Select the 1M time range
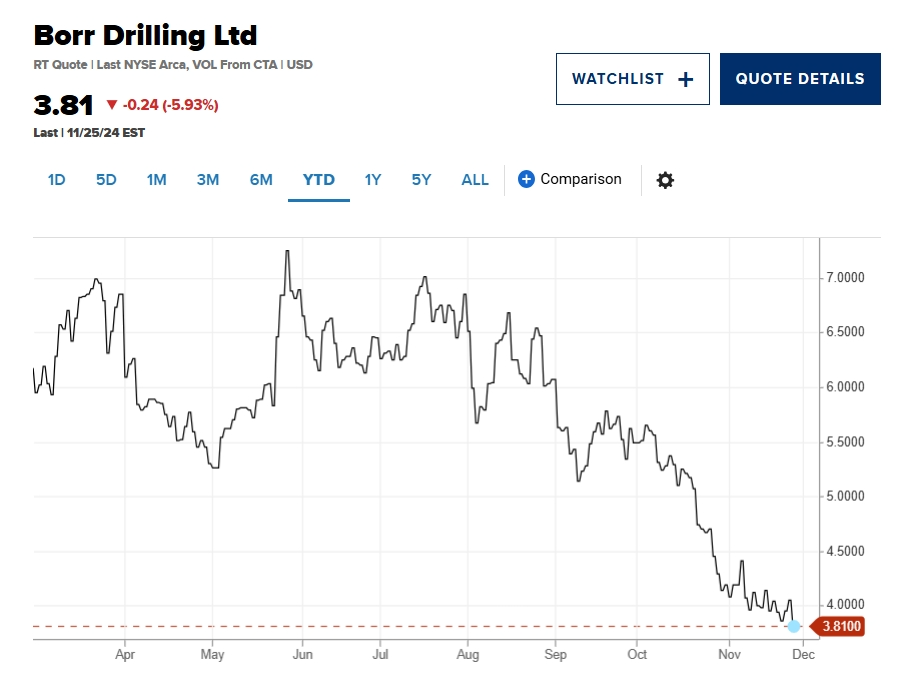Image resolution: width=900 pixels, height=686 pixels. [x=156, y=180]
